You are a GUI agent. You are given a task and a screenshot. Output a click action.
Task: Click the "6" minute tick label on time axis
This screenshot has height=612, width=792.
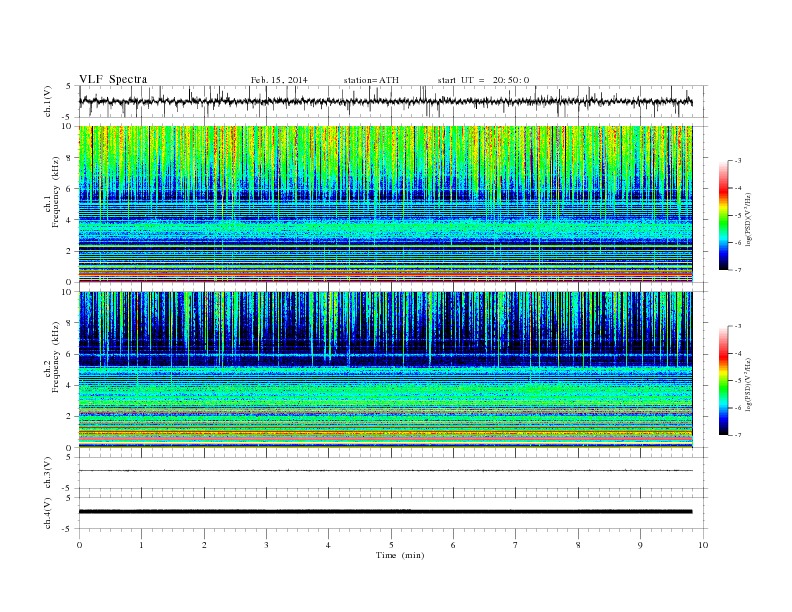[x=453, y=545]
